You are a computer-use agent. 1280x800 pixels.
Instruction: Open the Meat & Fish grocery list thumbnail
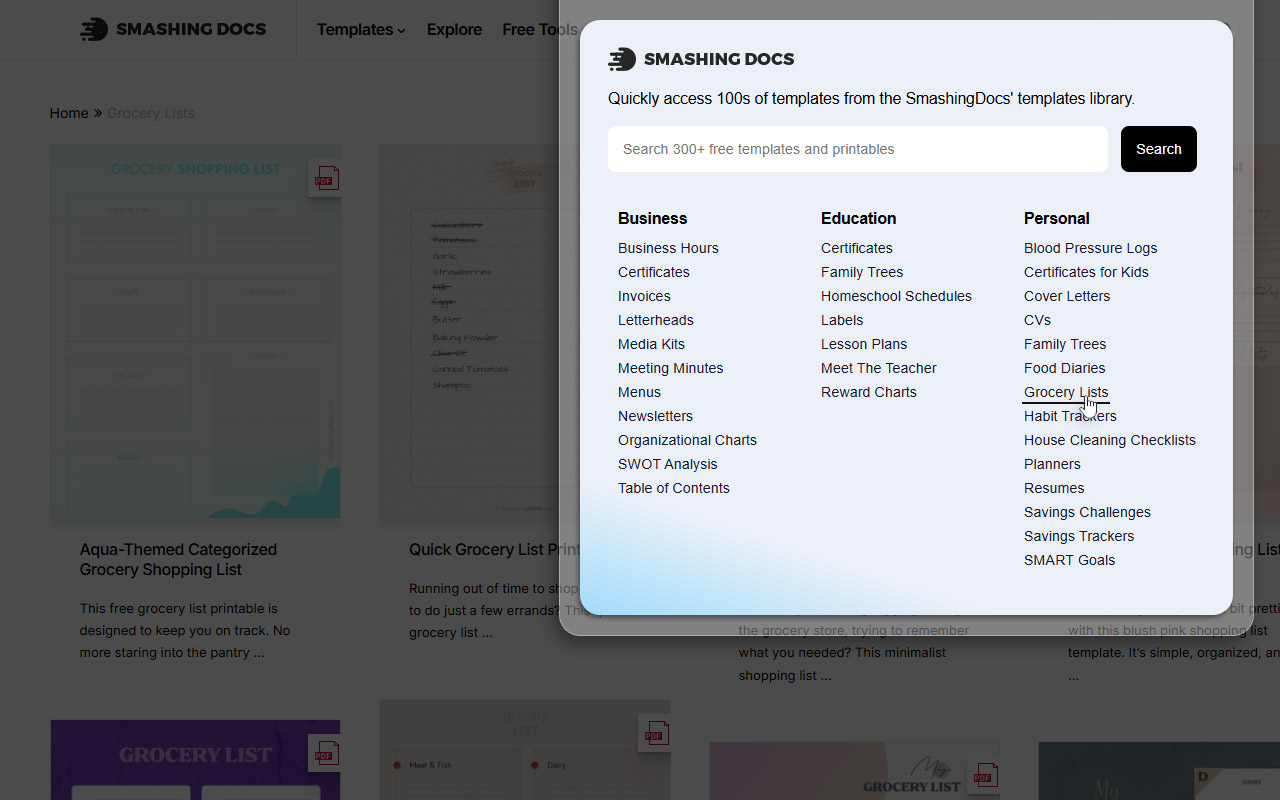pyautogui.click(x=525, y=750)
